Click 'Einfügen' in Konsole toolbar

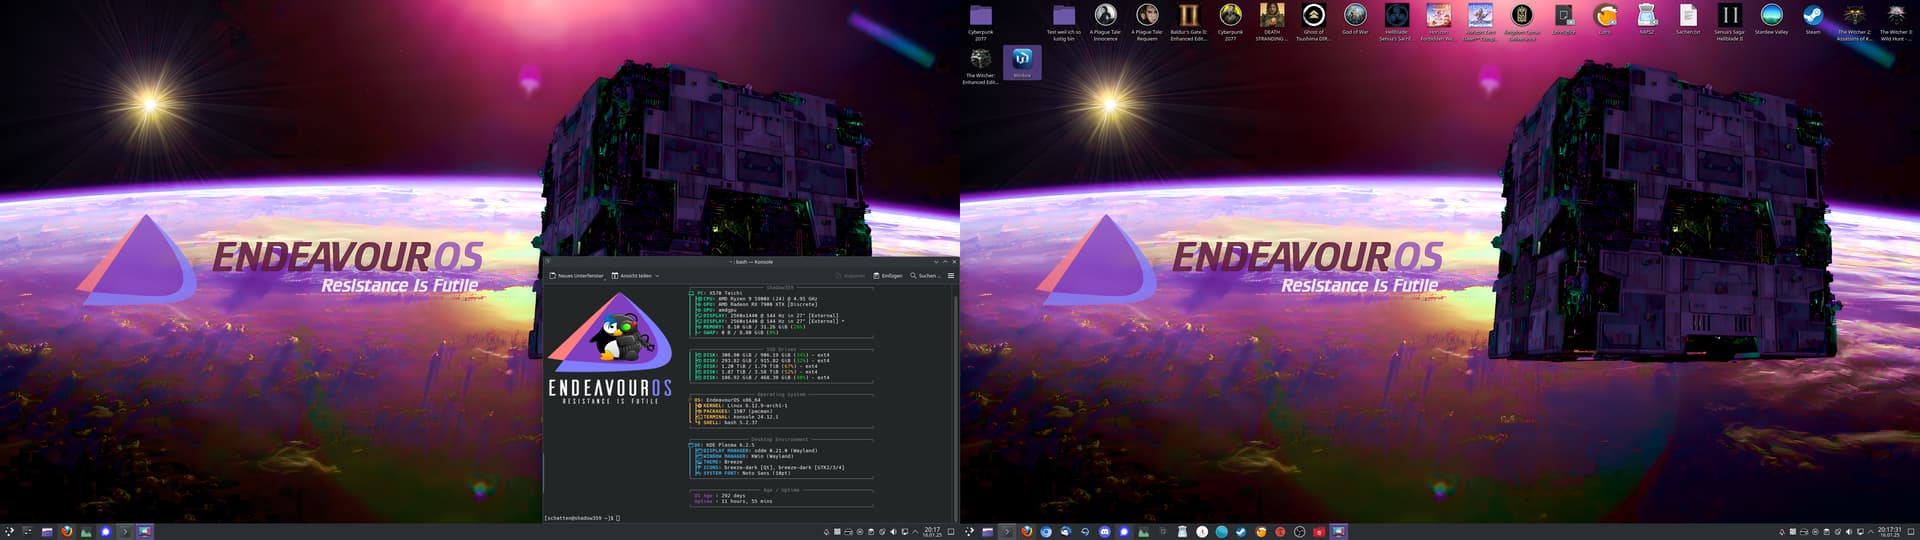pyautogui.click(x=888, y=275)
